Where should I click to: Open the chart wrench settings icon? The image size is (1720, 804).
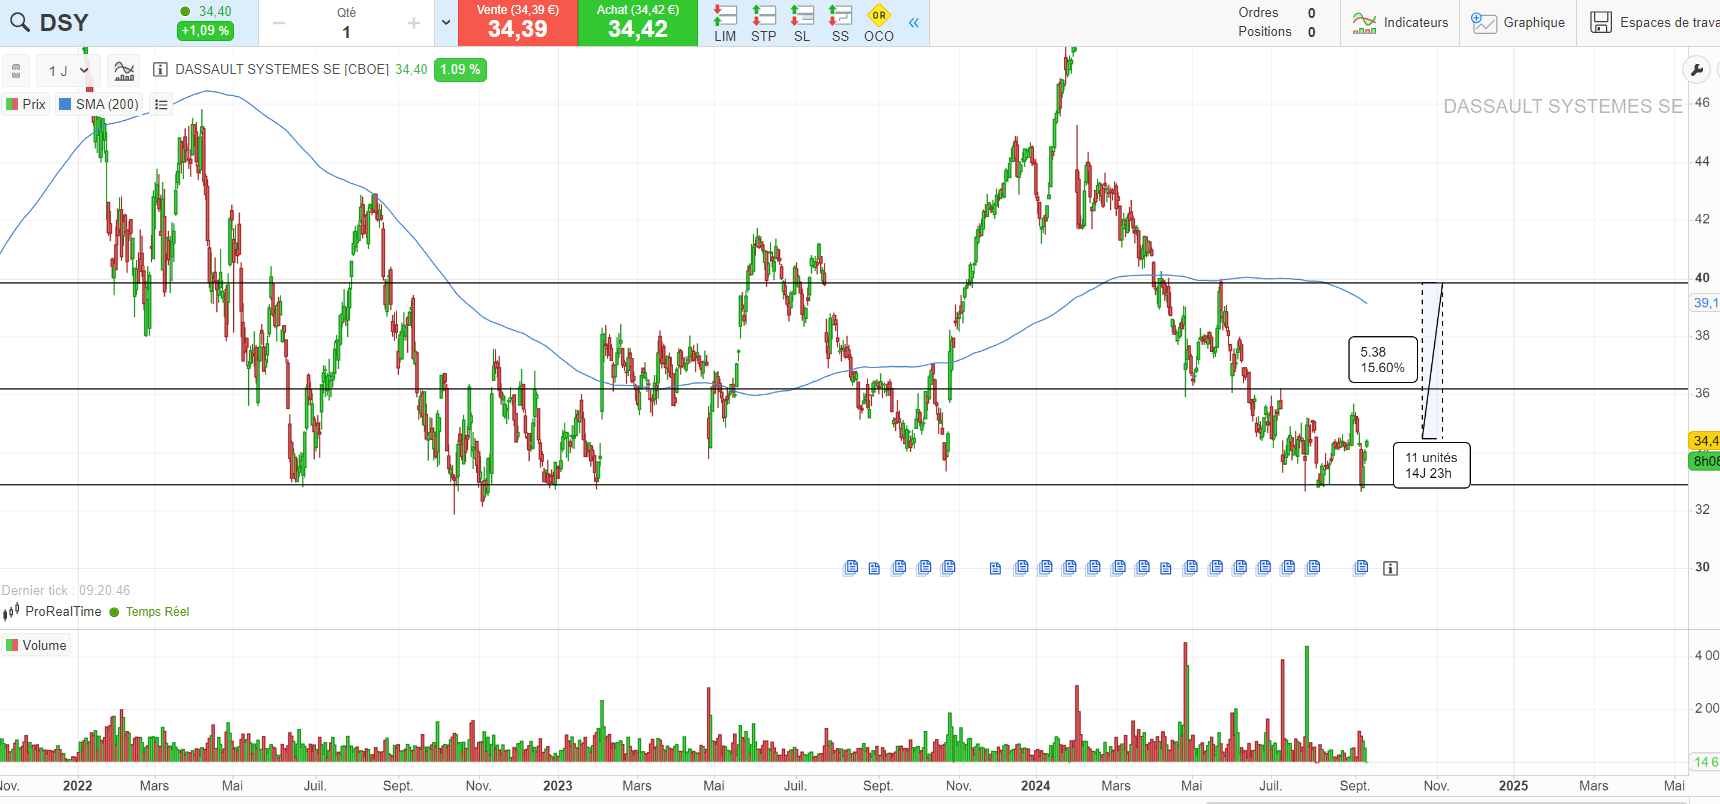1696,70
